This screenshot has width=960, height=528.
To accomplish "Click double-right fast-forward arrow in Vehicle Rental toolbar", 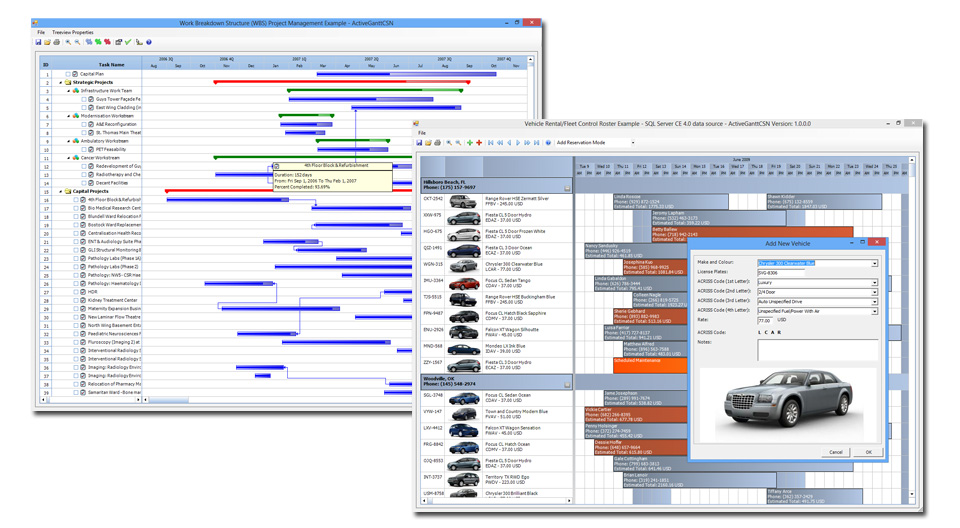I will [x=527, y=143].
